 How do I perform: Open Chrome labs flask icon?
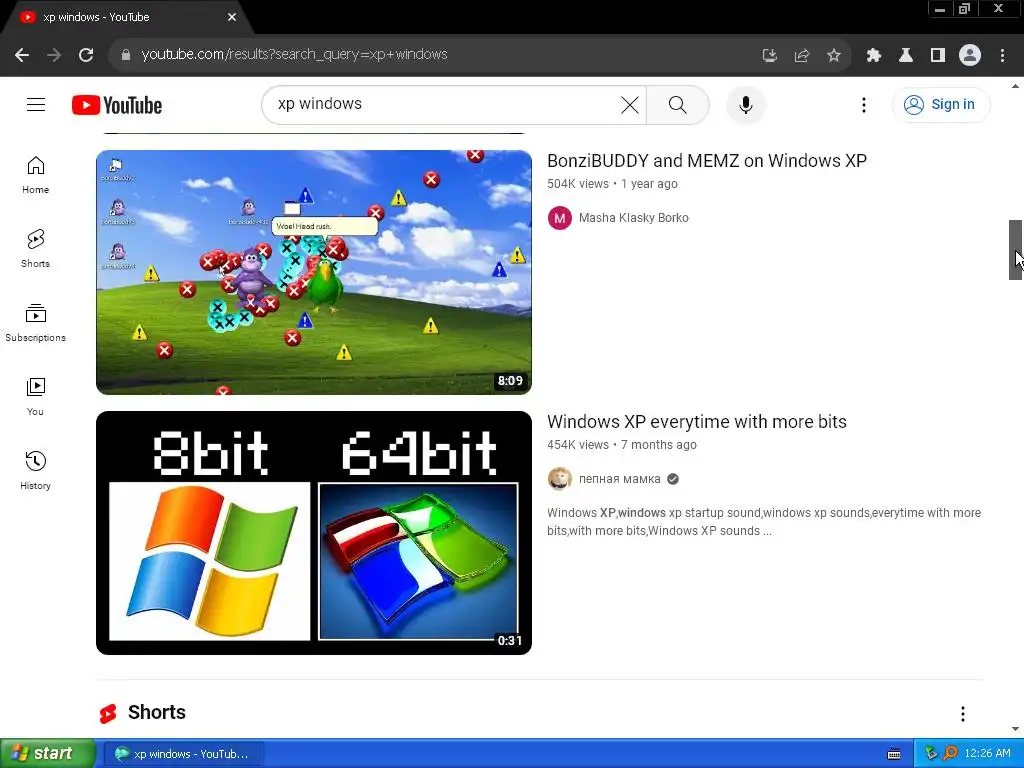(x=905, y=56)
